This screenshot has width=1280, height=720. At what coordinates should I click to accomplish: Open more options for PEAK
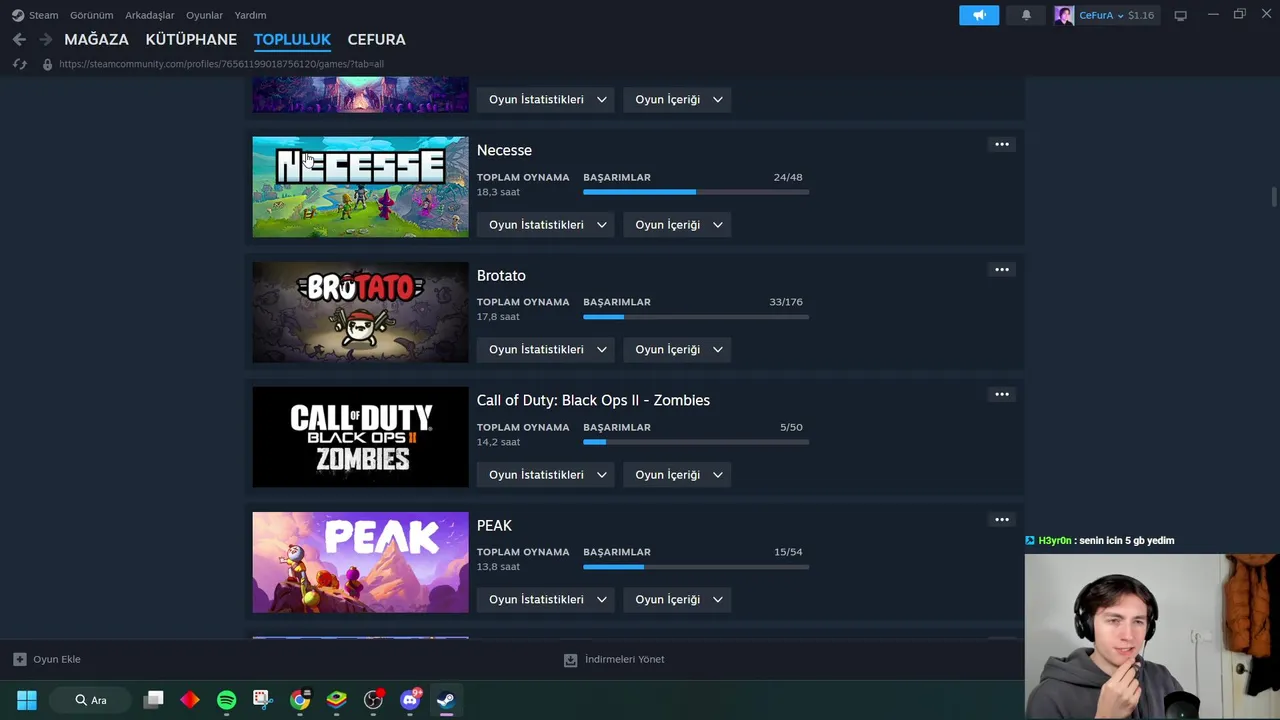coord(1002,519)
